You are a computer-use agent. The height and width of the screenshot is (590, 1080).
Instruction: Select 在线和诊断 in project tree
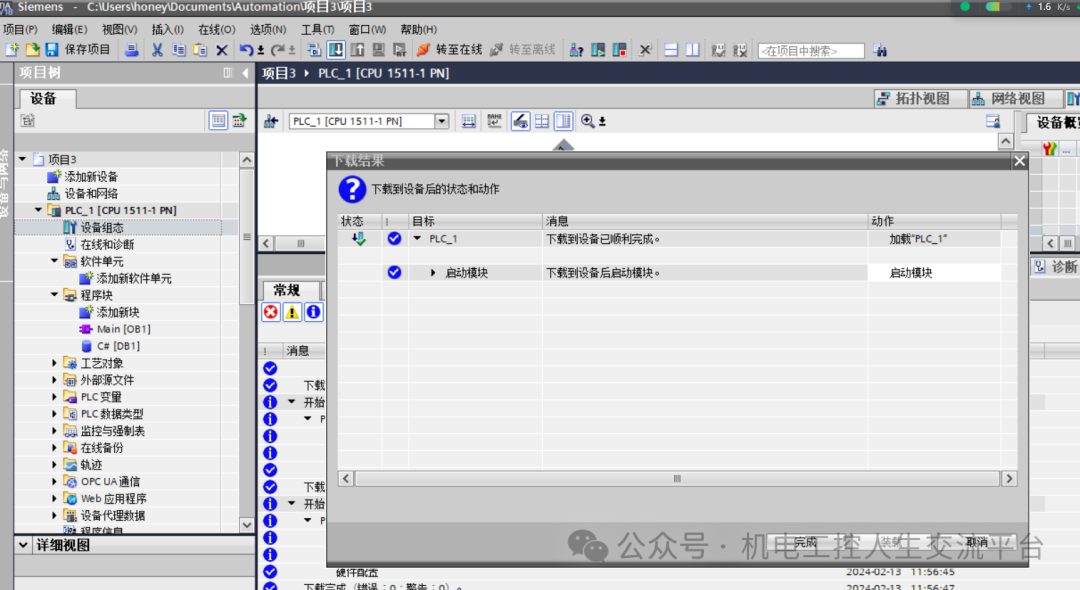(x=107, y=244)
